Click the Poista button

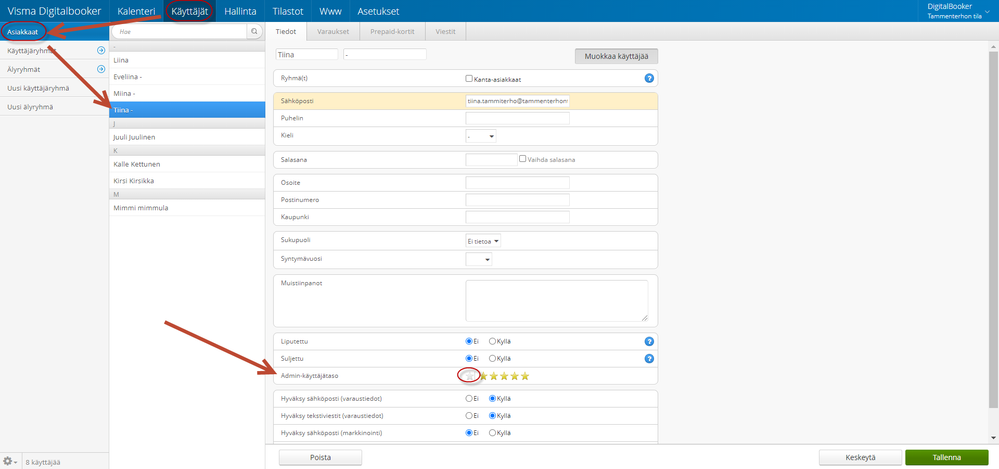click(320, 458)
